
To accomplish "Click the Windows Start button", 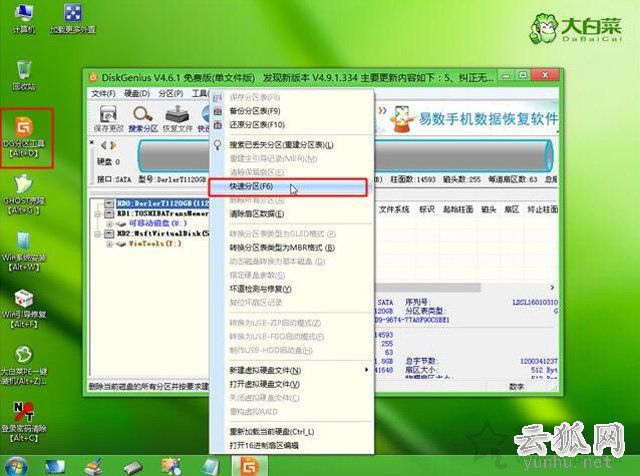I will click(16, 467).
